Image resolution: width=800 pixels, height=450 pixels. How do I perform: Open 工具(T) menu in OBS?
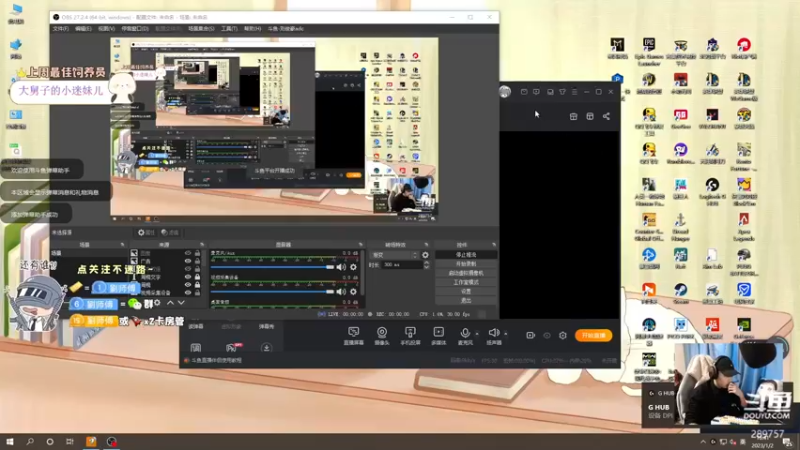pos(229,29)
